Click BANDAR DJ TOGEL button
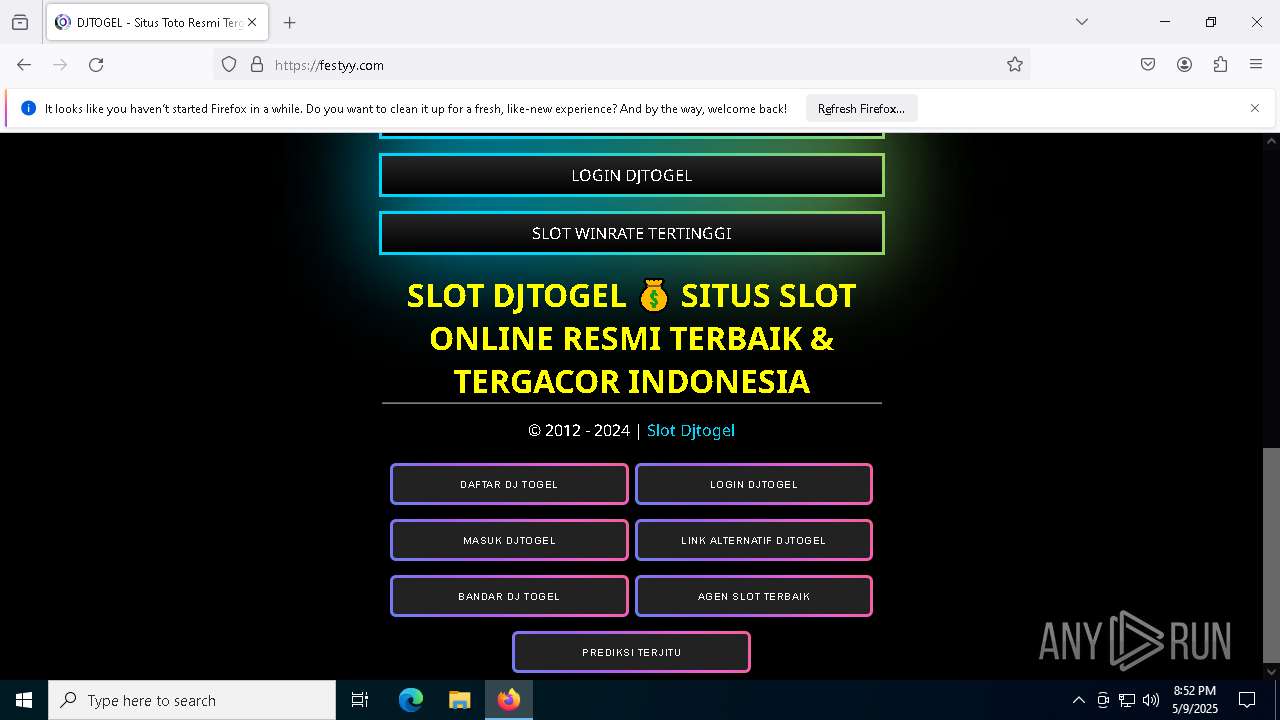Image resolution: width=1280 pixels, height=720 pixels. [x=509, y=596]
